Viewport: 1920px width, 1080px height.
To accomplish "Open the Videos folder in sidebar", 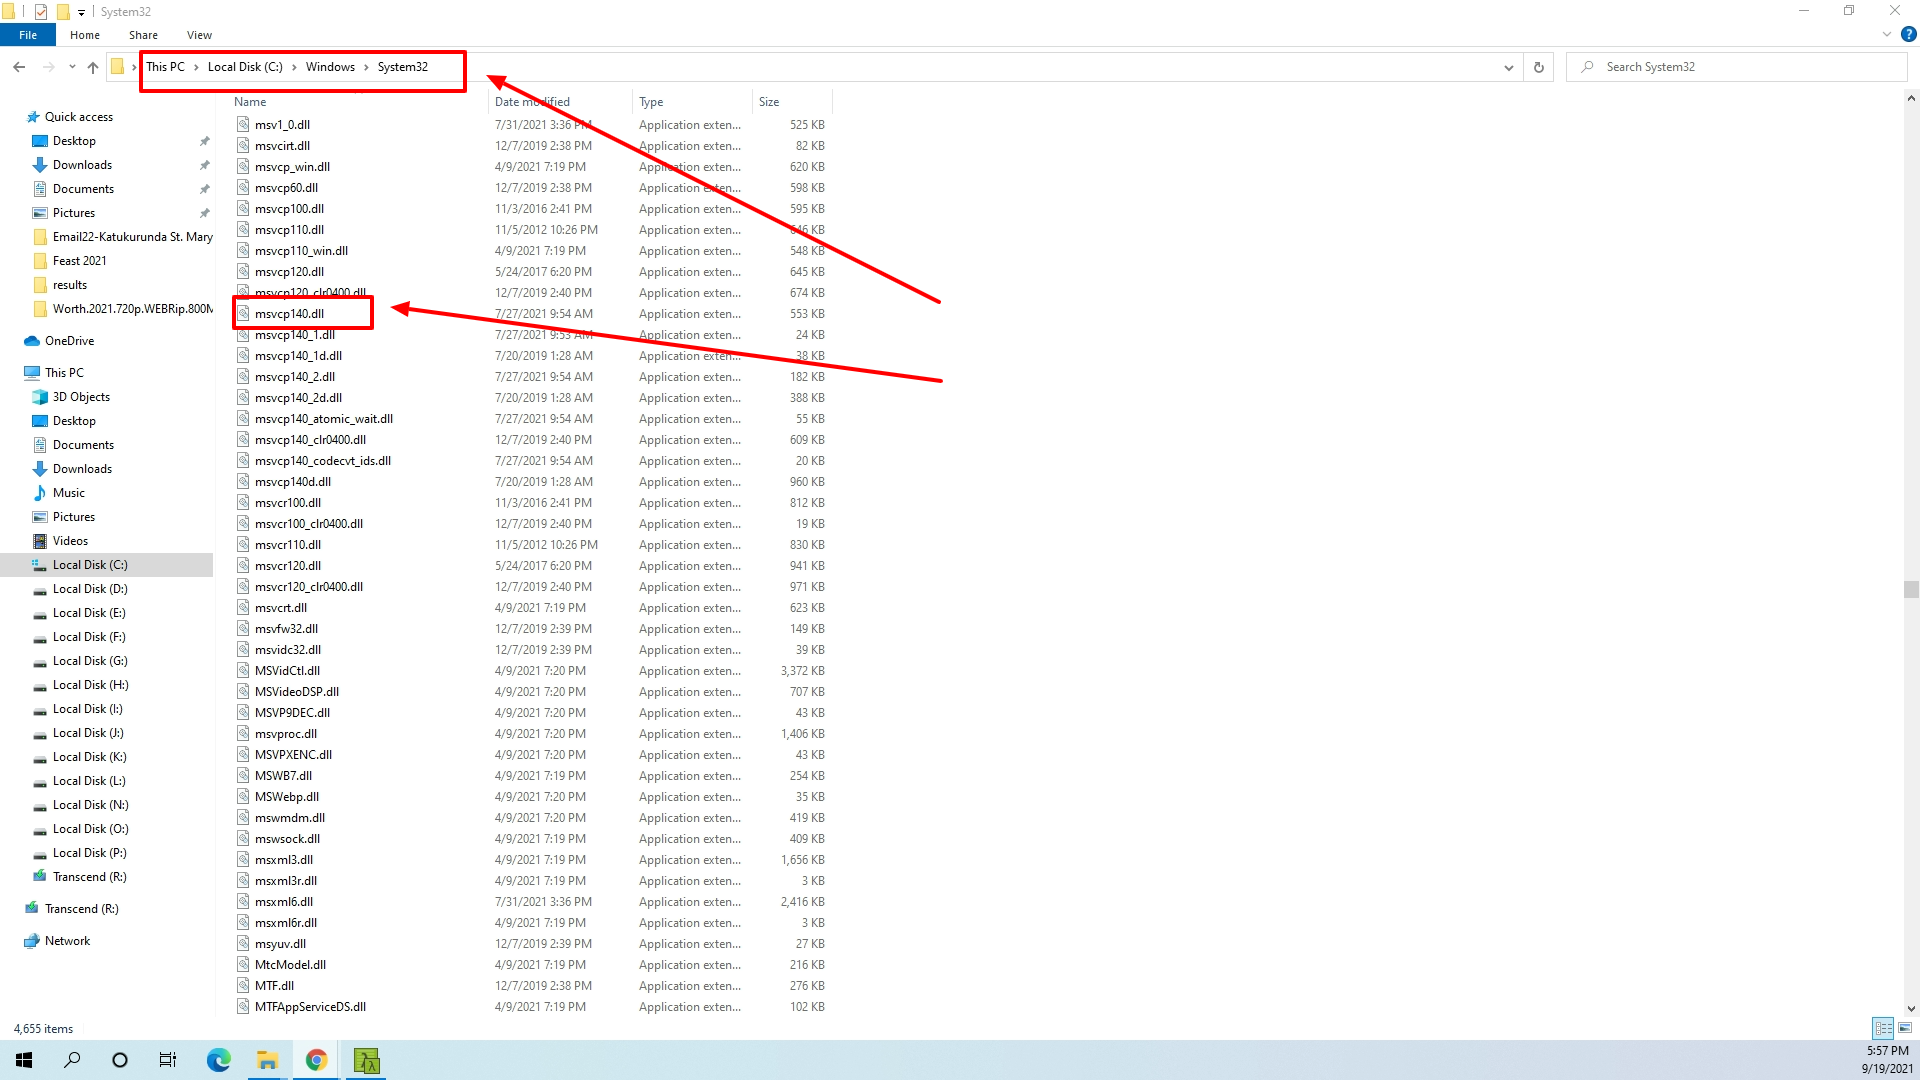I will point(70,541).
